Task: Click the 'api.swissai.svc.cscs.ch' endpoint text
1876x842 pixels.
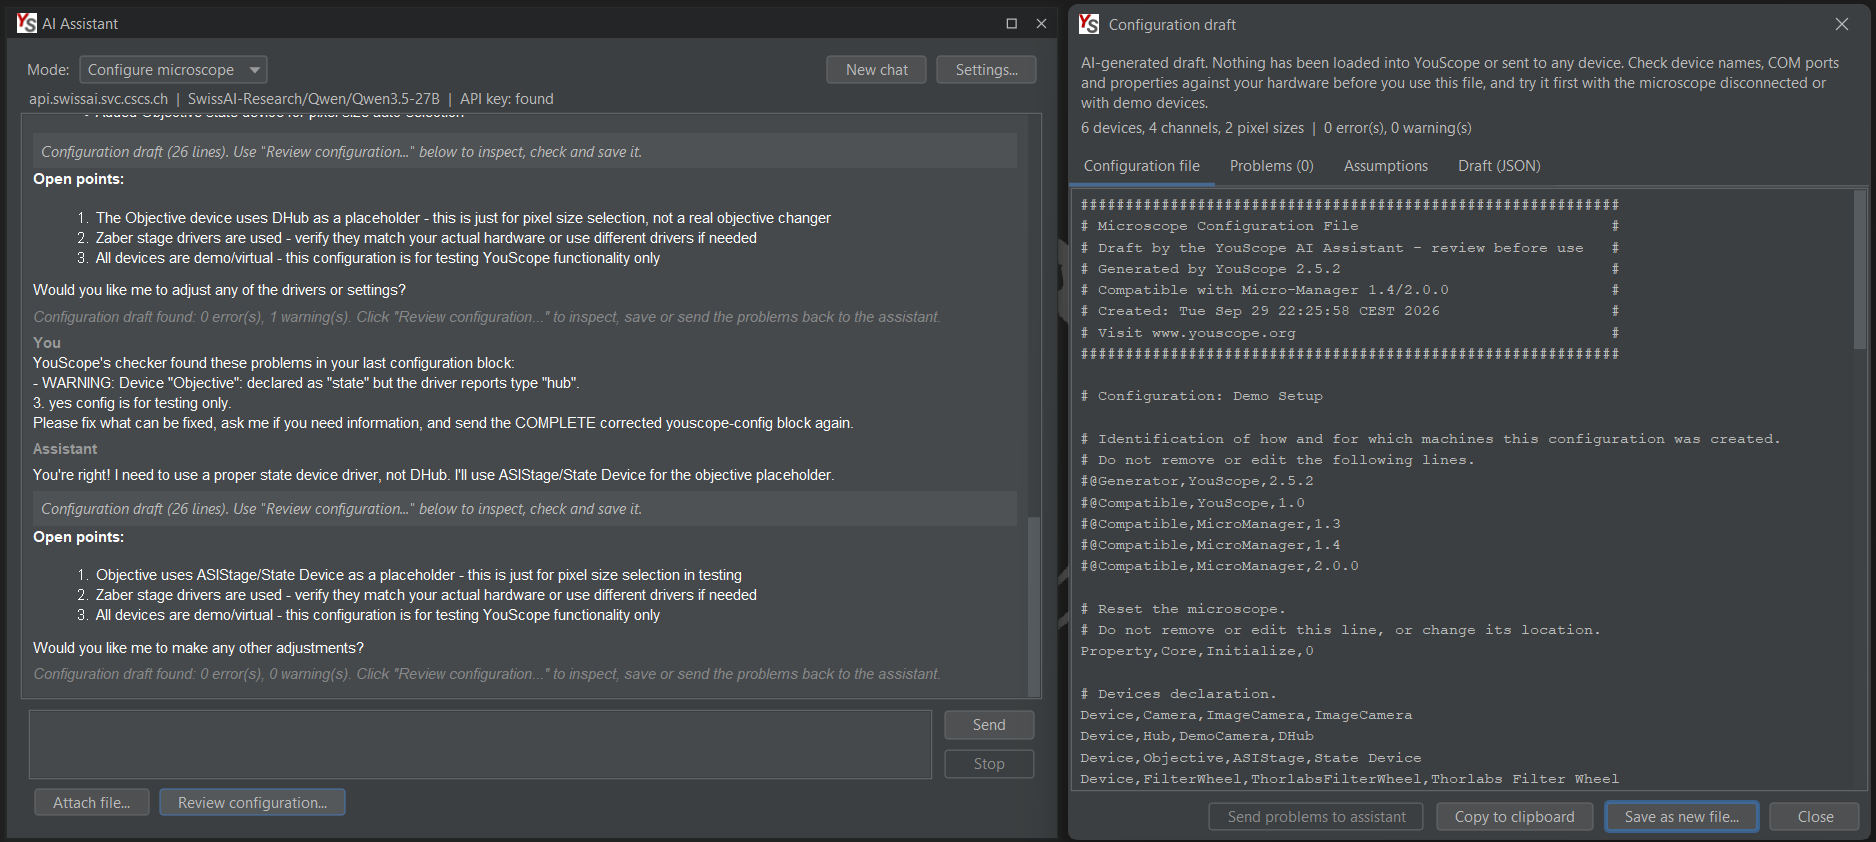Action: tap(98, 99)
